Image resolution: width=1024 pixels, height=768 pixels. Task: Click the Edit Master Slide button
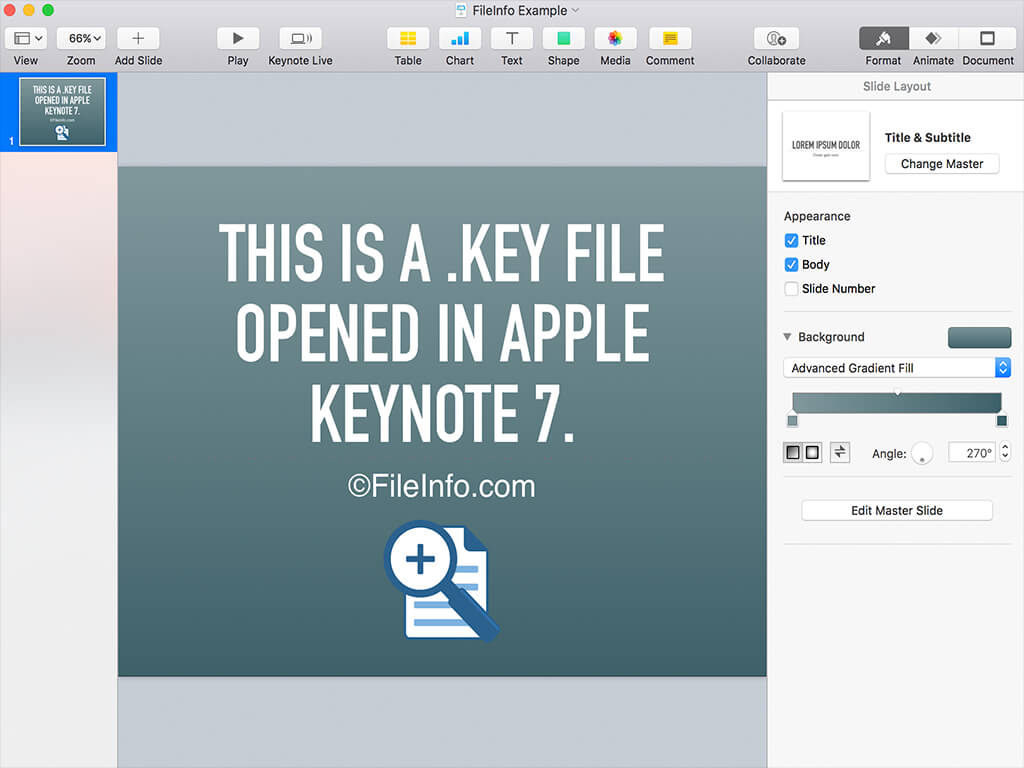897,511
